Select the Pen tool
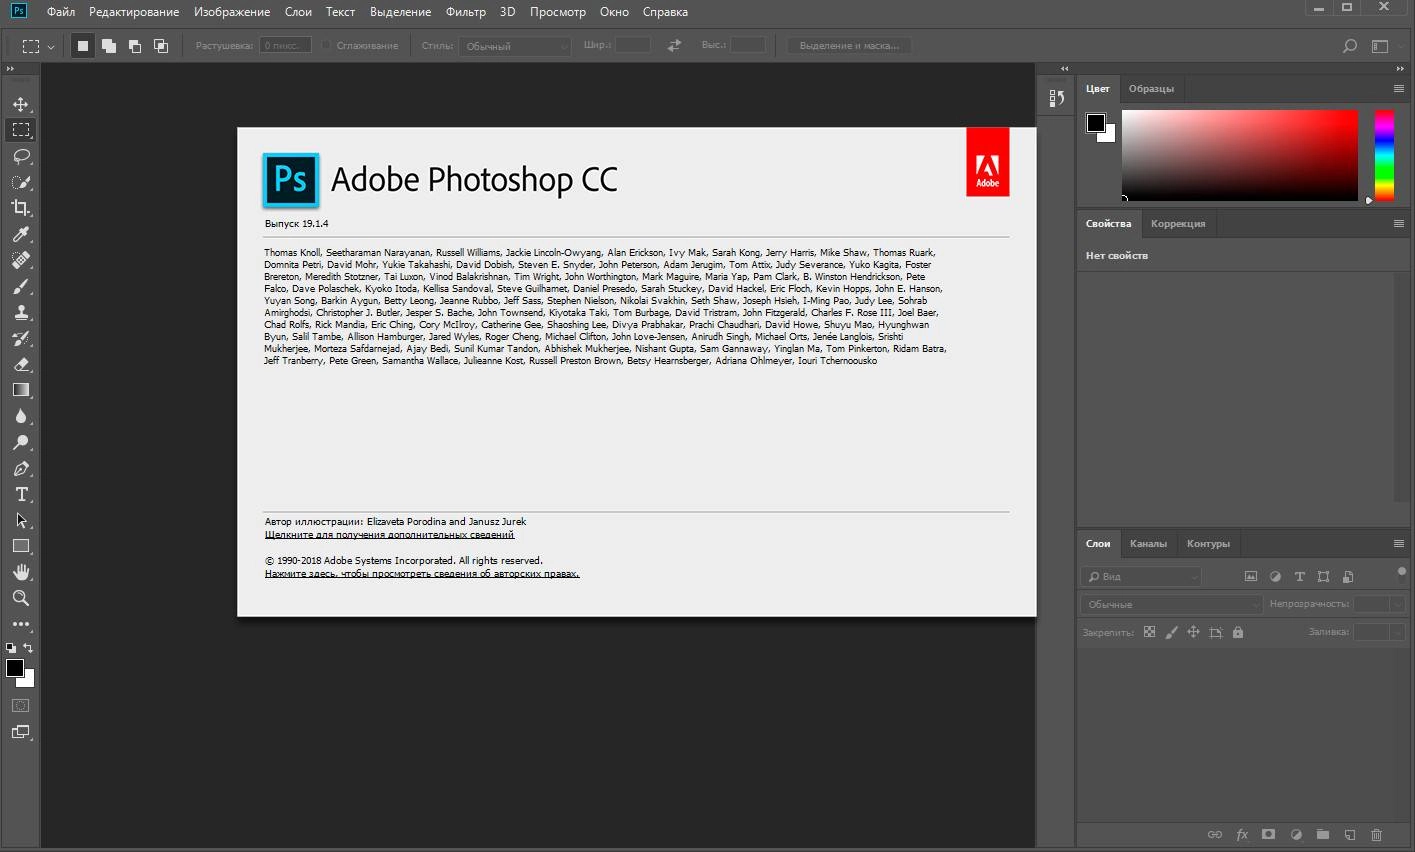The width and height of the screenshot is (1415, 852). pyautogui.click(x=21, y=468)
